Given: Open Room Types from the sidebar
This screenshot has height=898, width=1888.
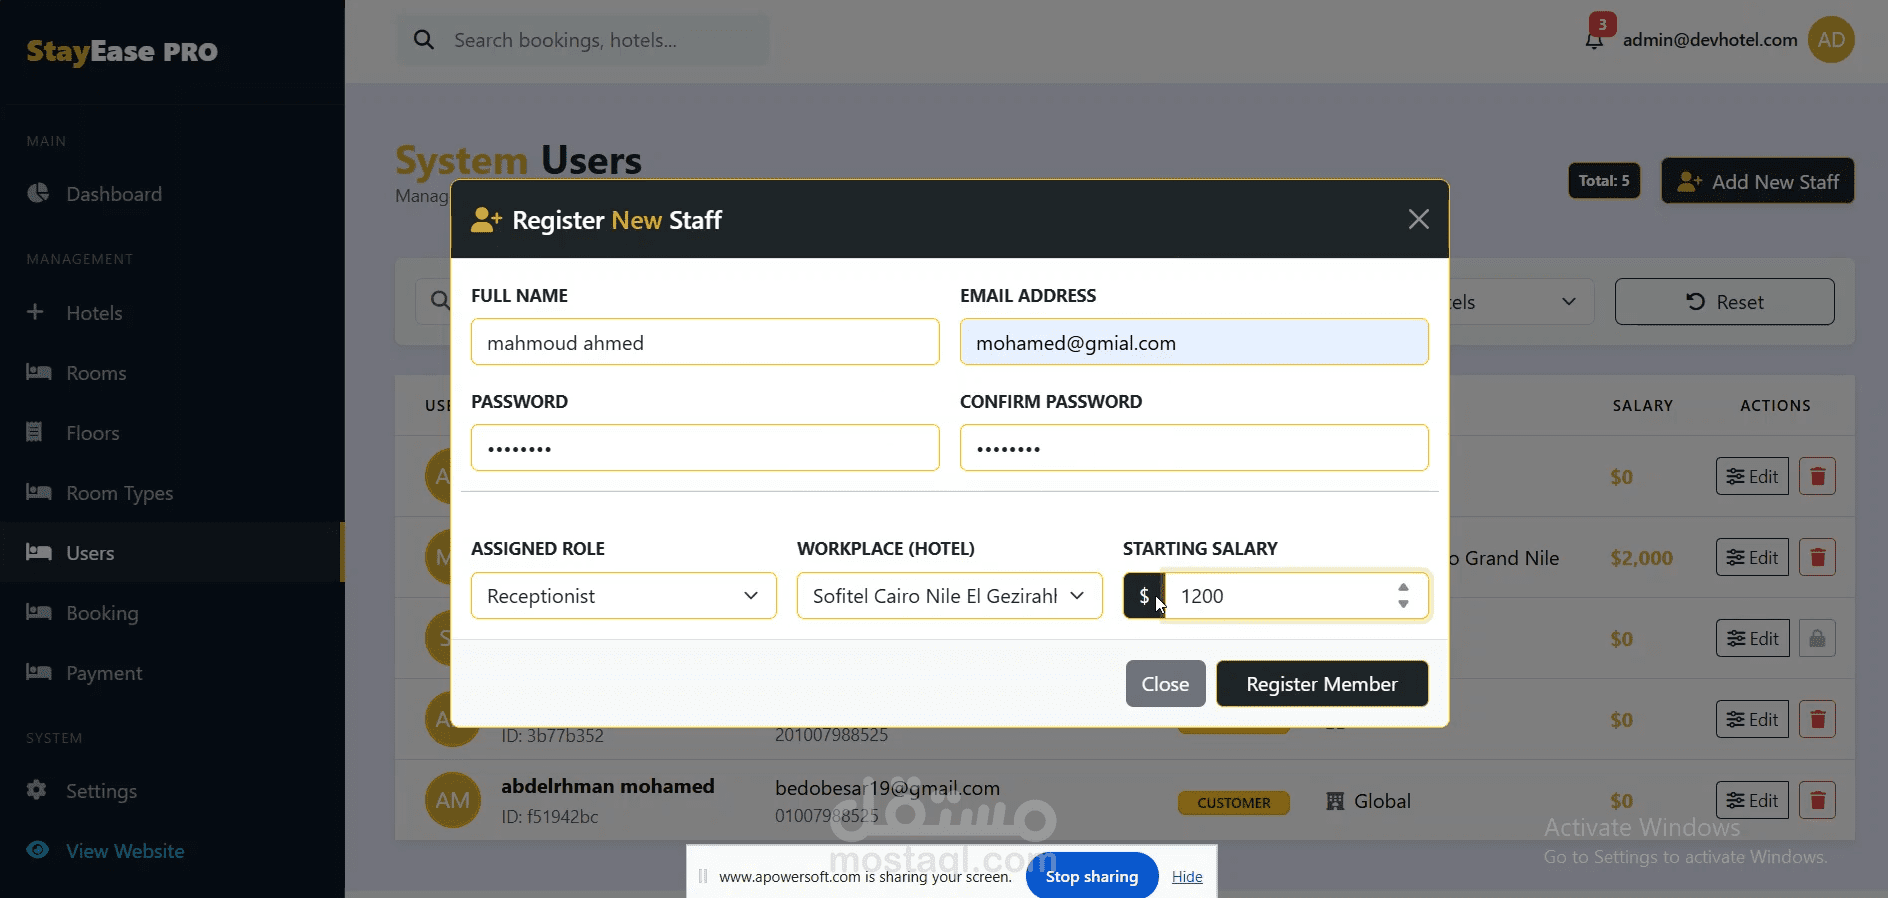Looking at the screenshot, I should pos(119,493).
